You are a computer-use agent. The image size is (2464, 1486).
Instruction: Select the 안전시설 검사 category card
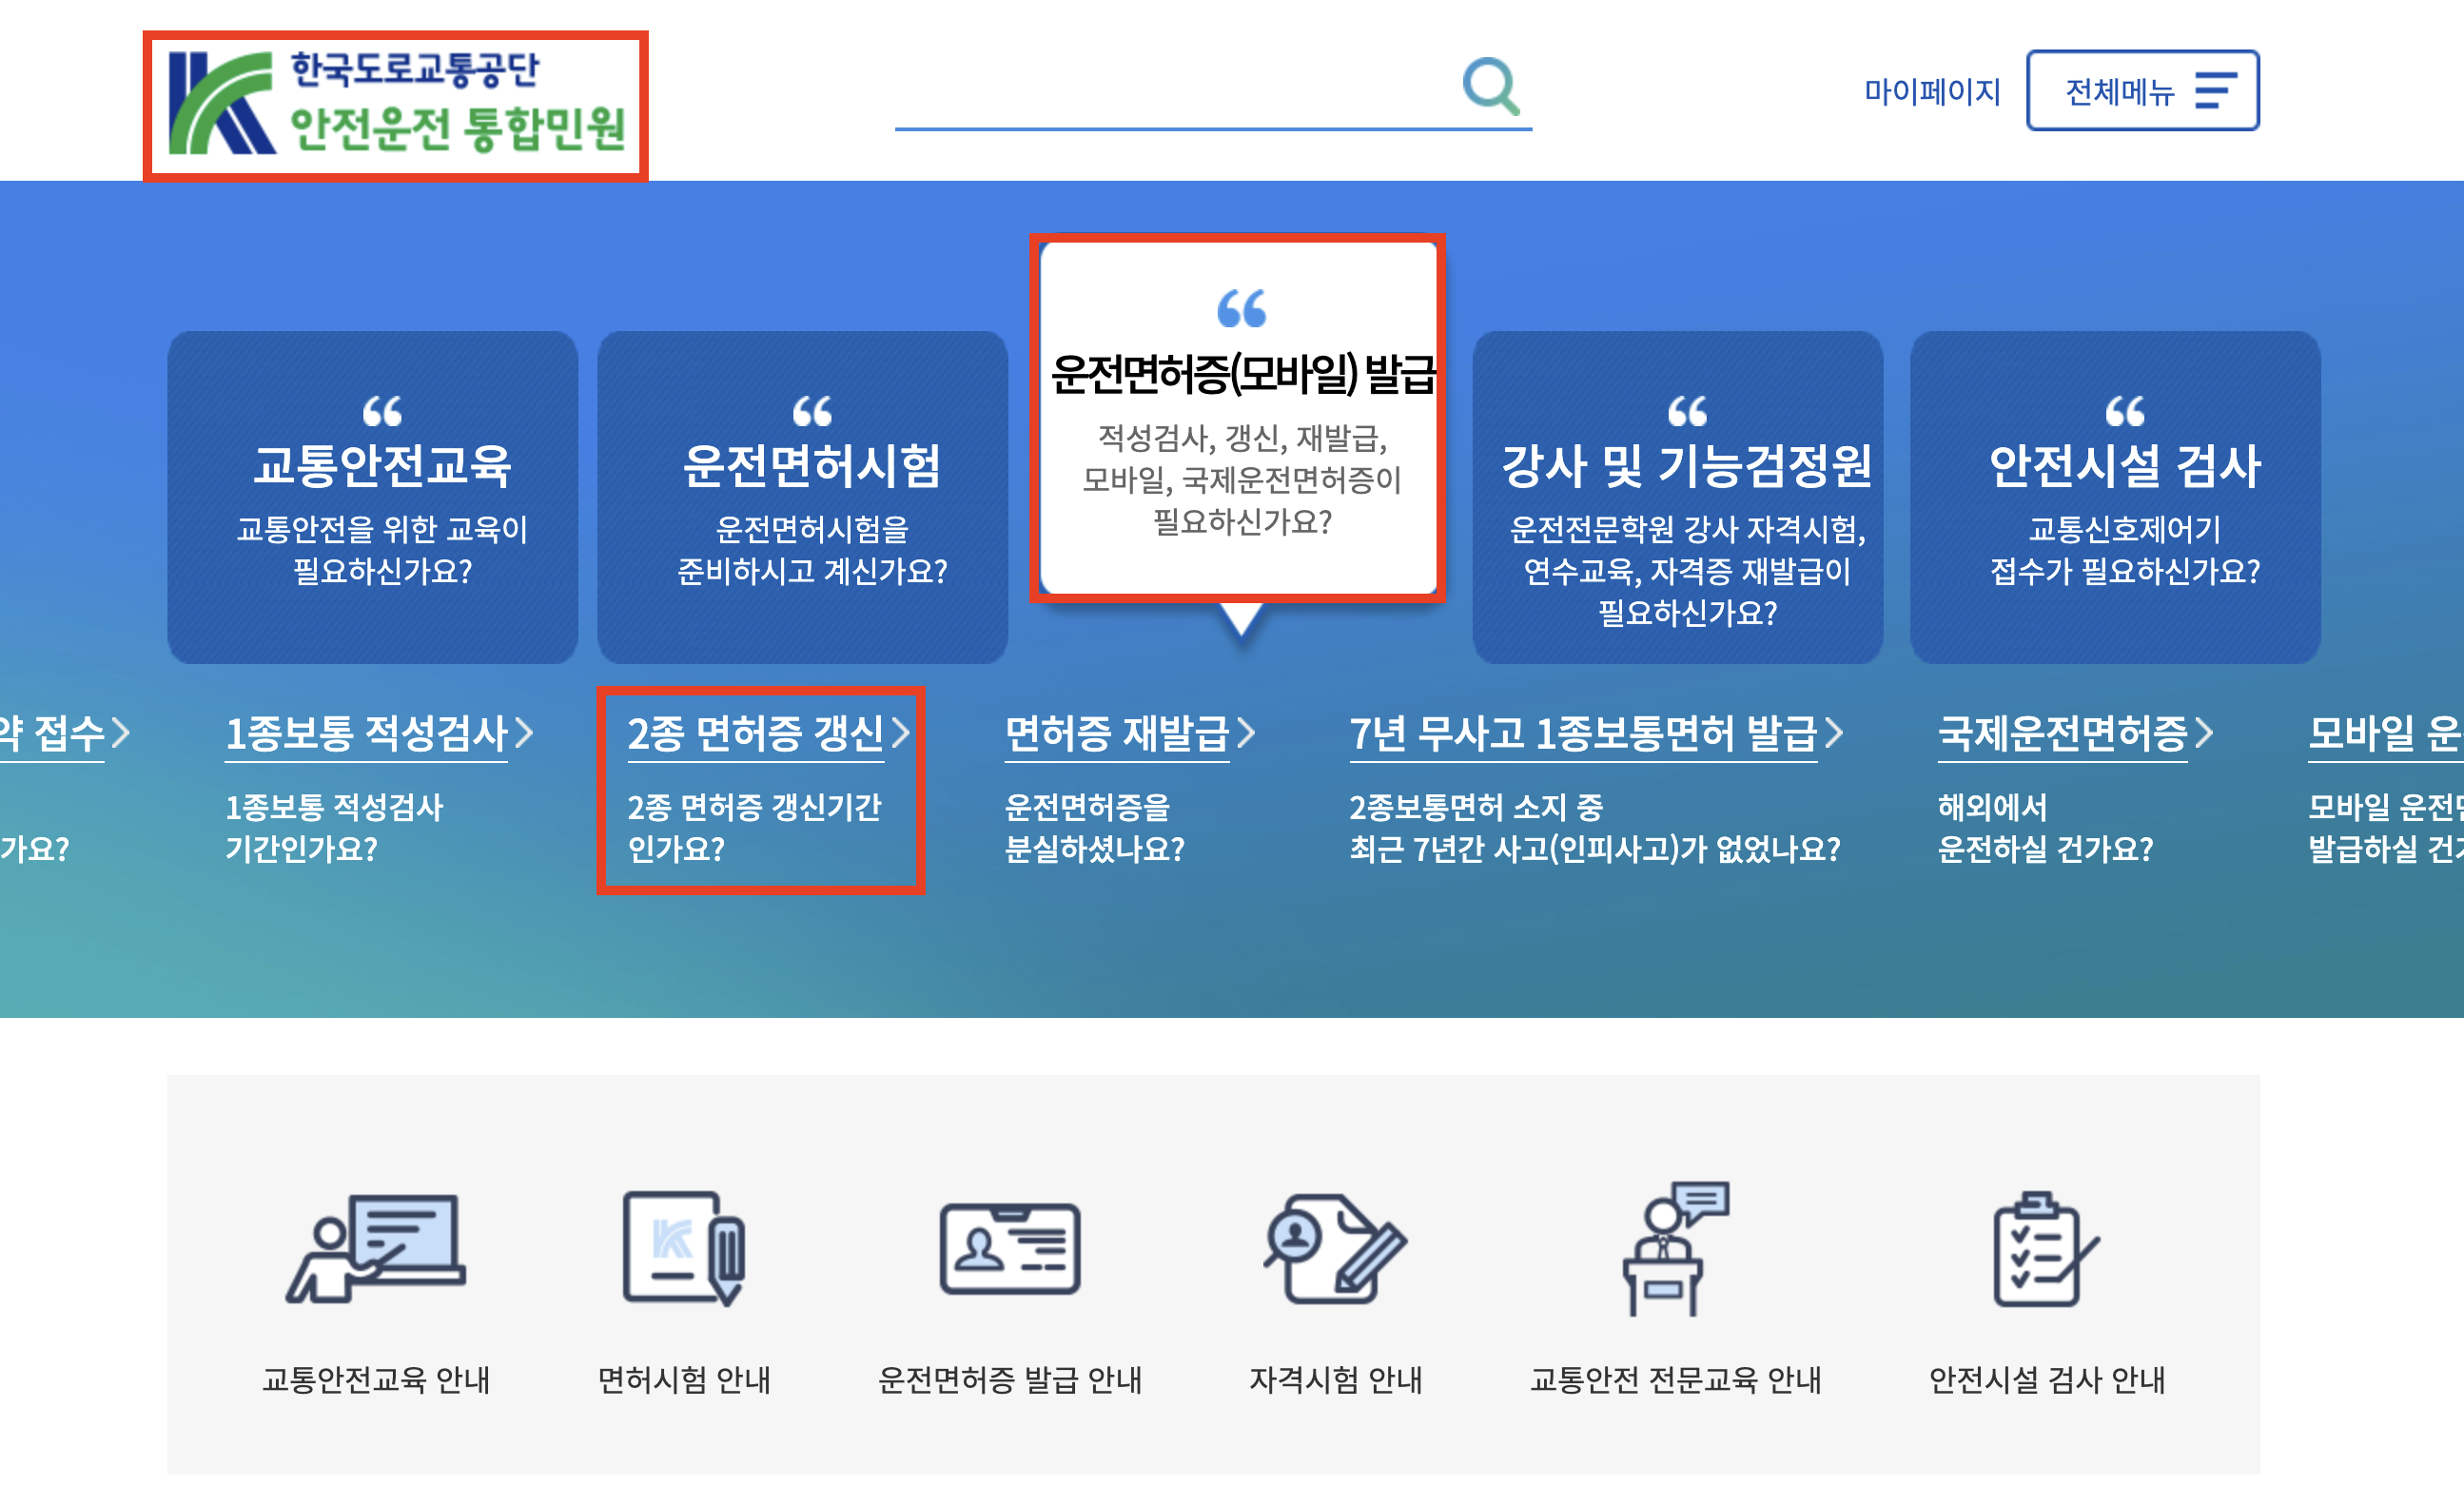coord(2114,497)
